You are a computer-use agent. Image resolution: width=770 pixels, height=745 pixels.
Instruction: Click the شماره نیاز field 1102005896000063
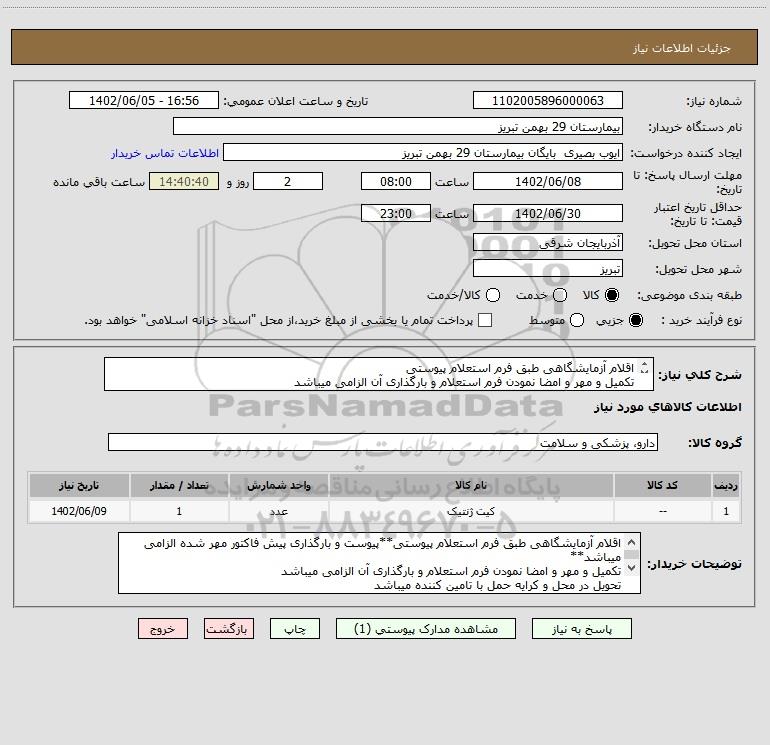pos(548,100)
